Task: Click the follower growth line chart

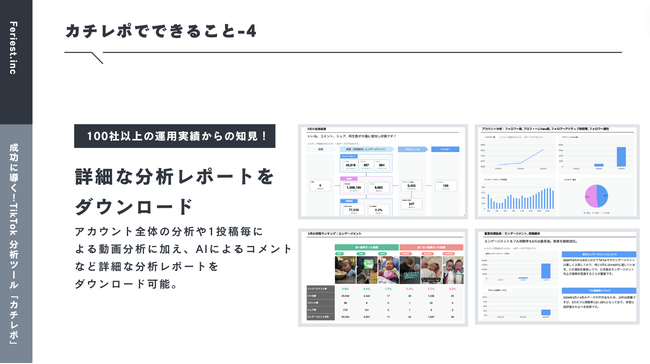Action: [x=517, y=156]
